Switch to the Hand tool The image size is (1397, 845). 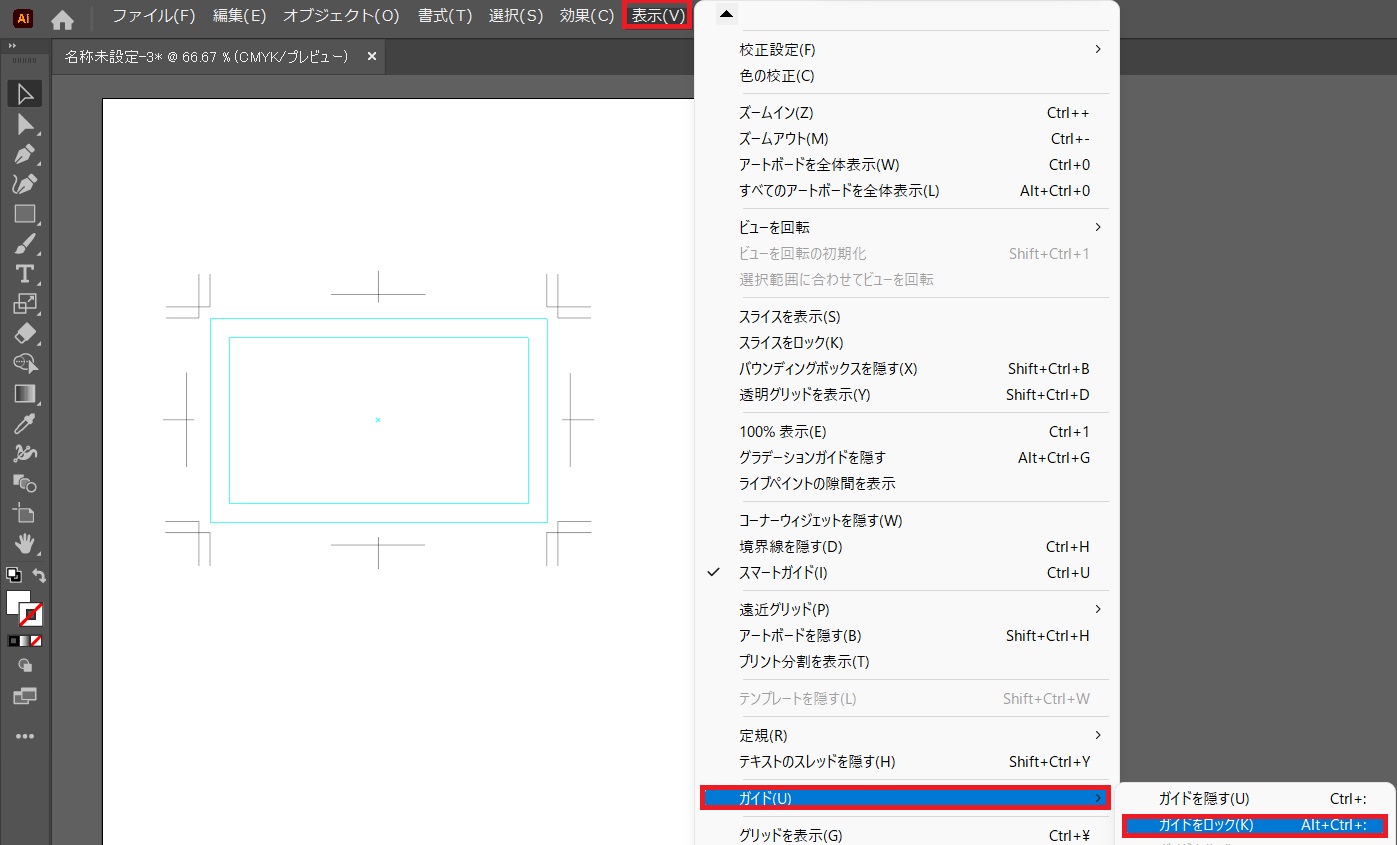coord(25,543)
